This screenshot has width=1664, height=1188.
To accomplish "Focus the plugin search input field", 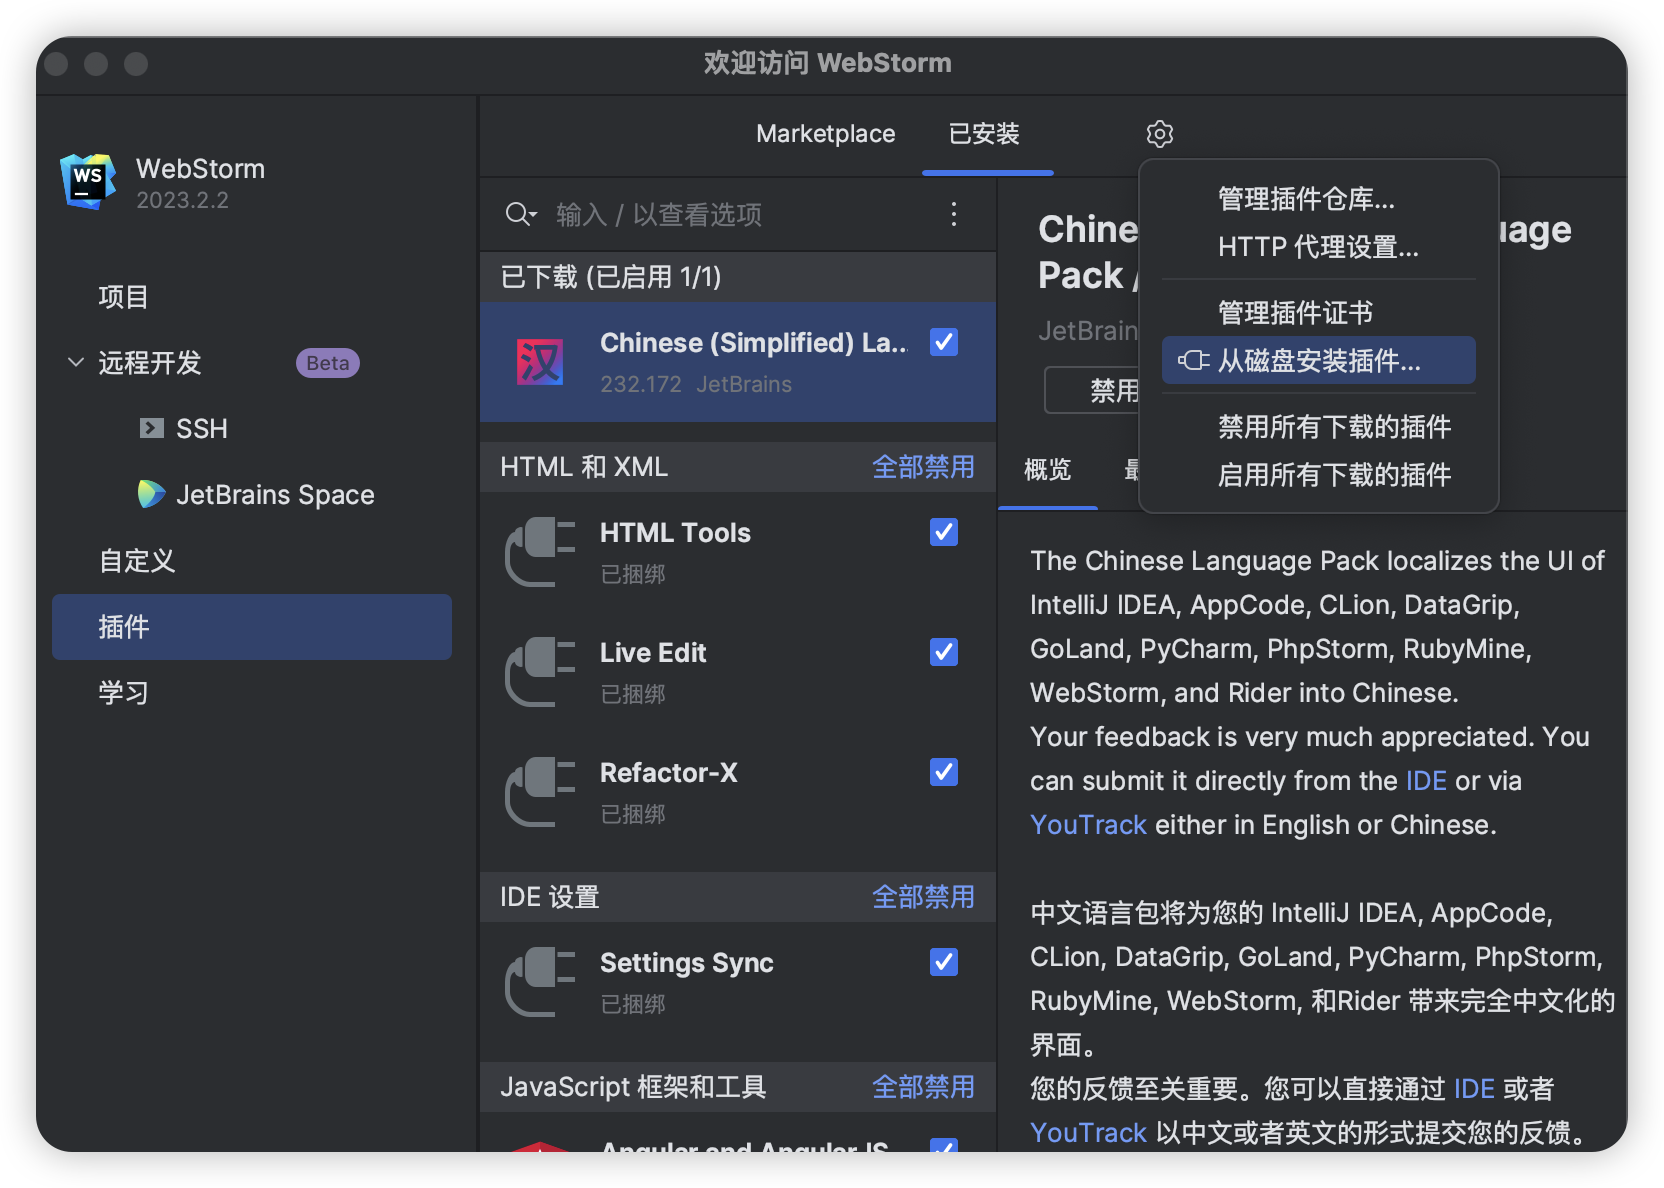I will 740,214.
